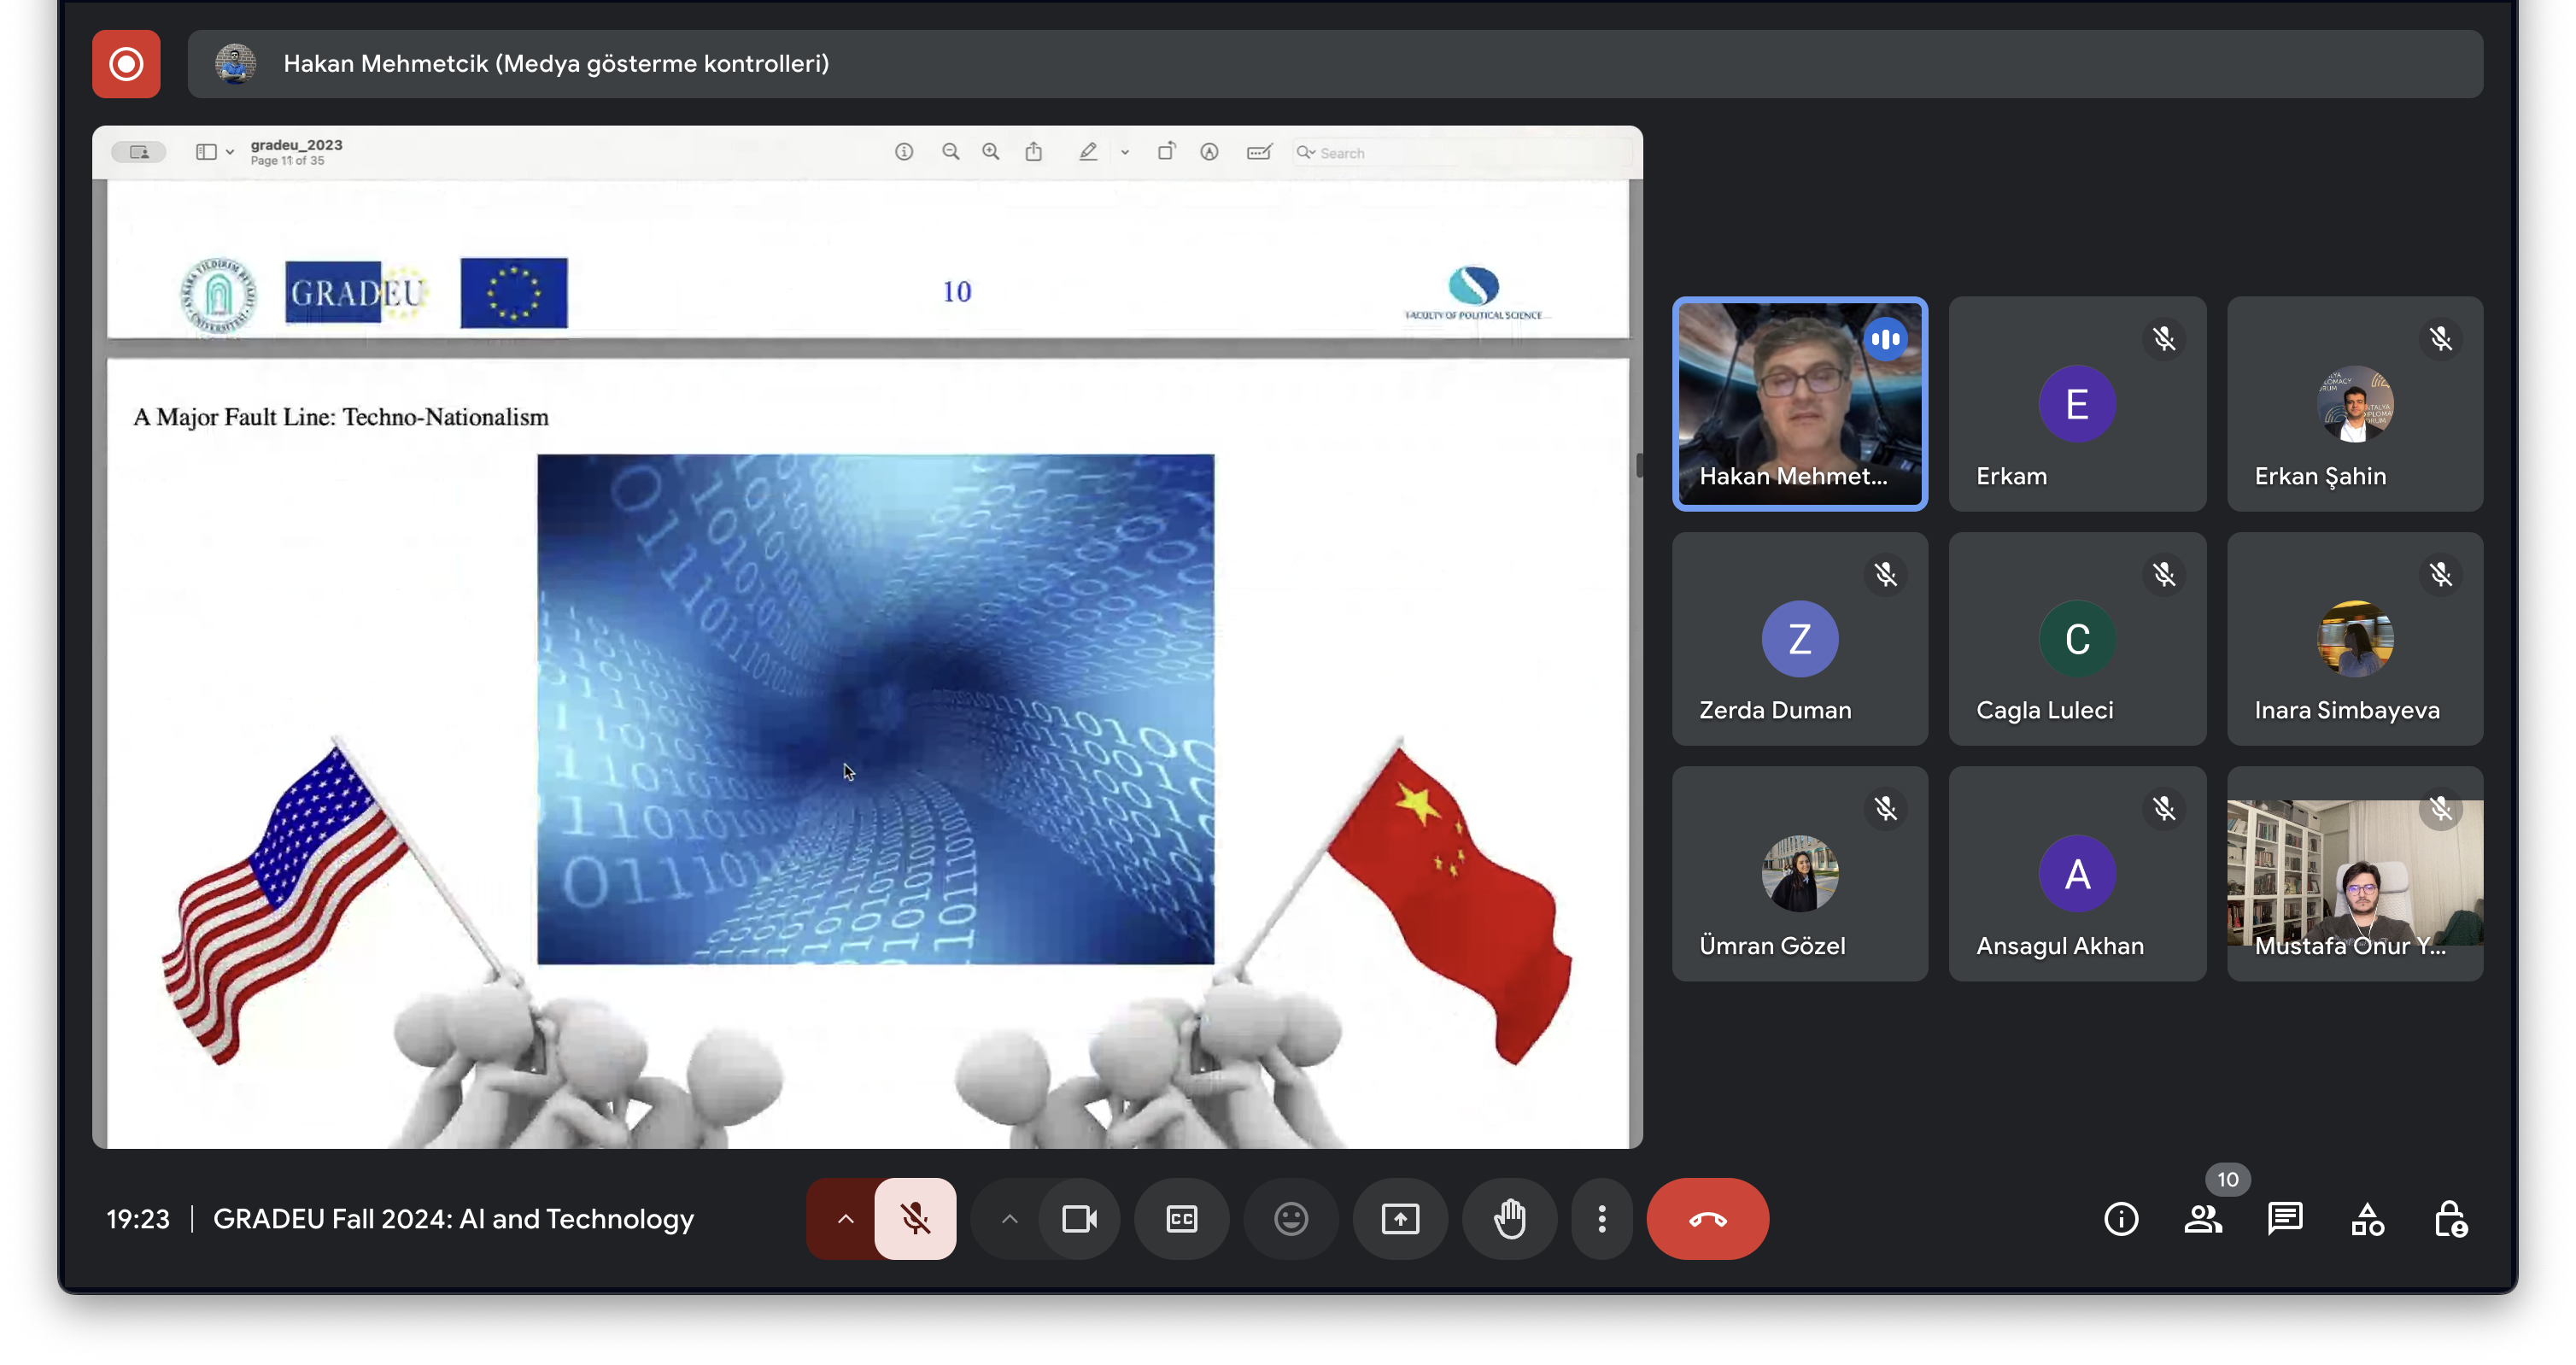
Task: Send an emoji reaction
Action: pos(1290,1218)
